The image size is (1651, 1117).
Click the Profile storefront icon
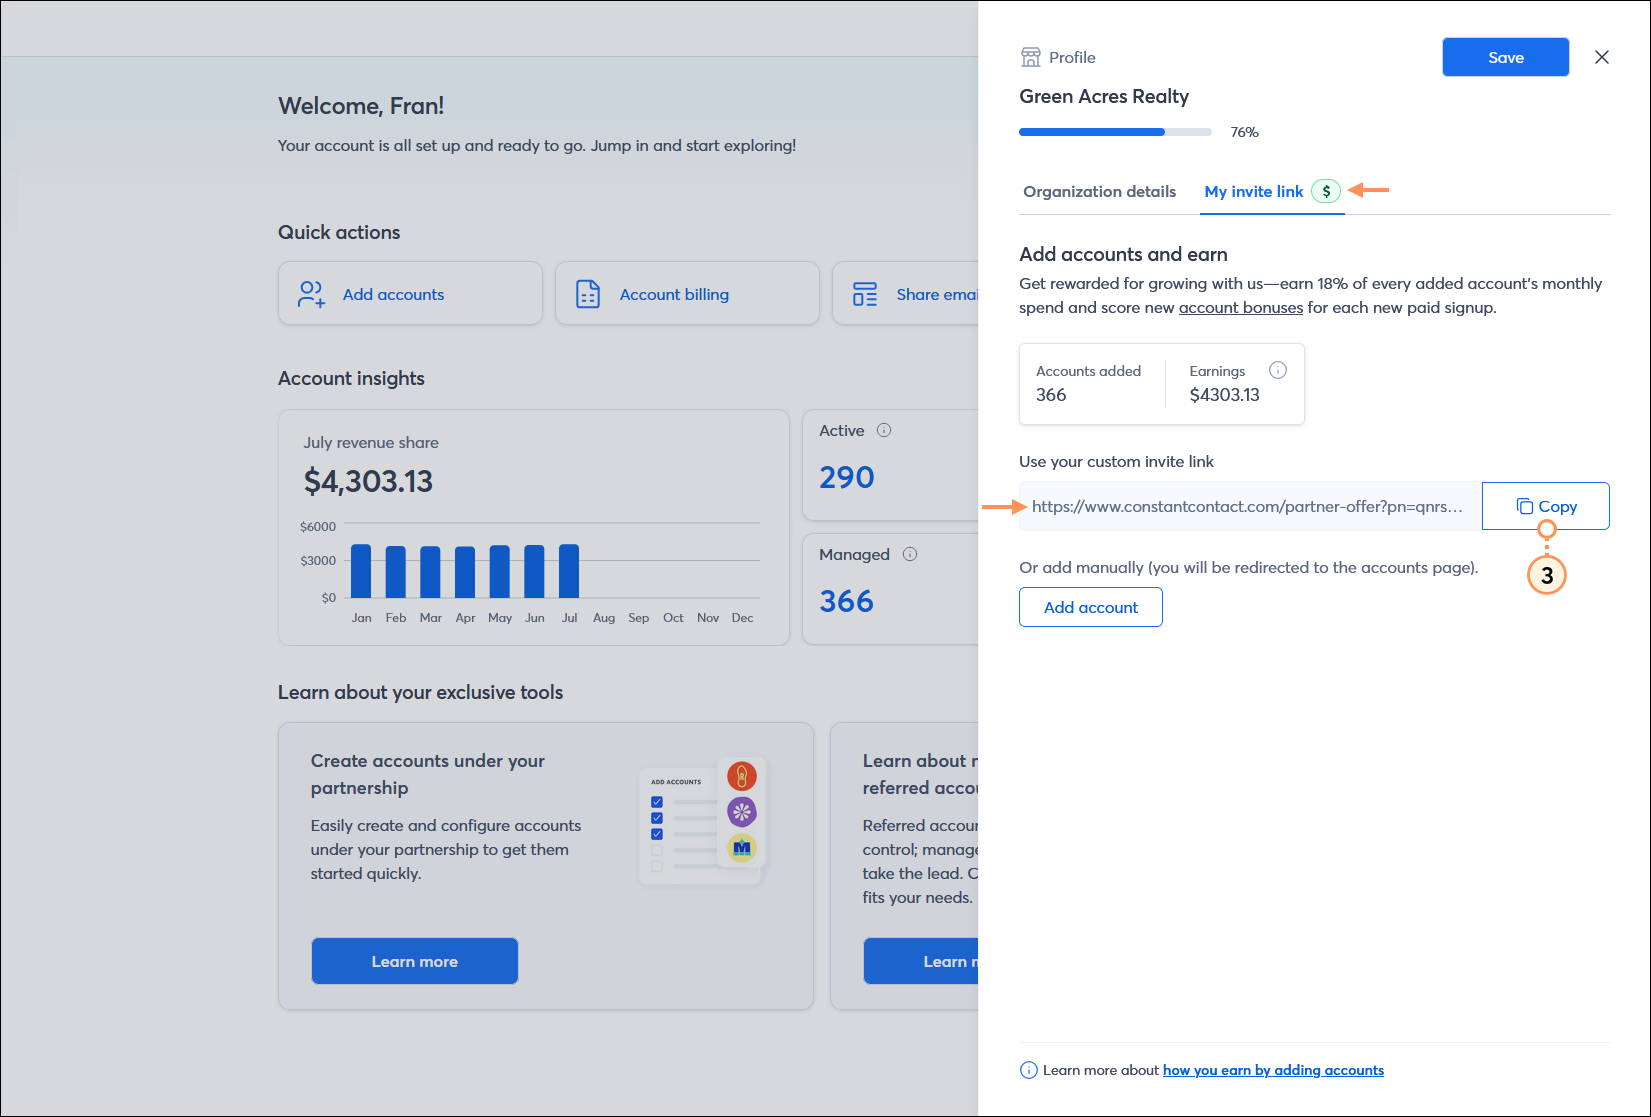(1030, 57)
